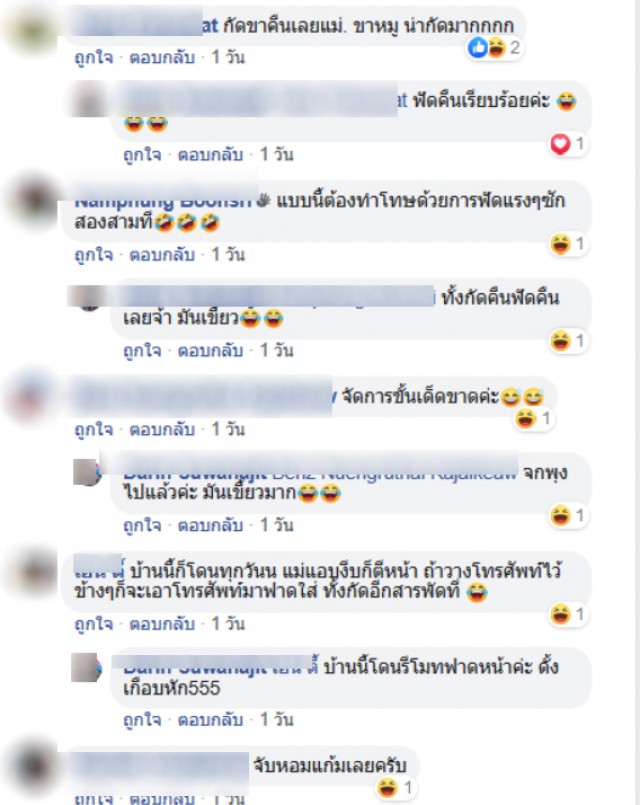Open haha reaction on จับหอมแก้มเลยครับ comment
This screenshot has width=640, height=805.
(395, 788)
